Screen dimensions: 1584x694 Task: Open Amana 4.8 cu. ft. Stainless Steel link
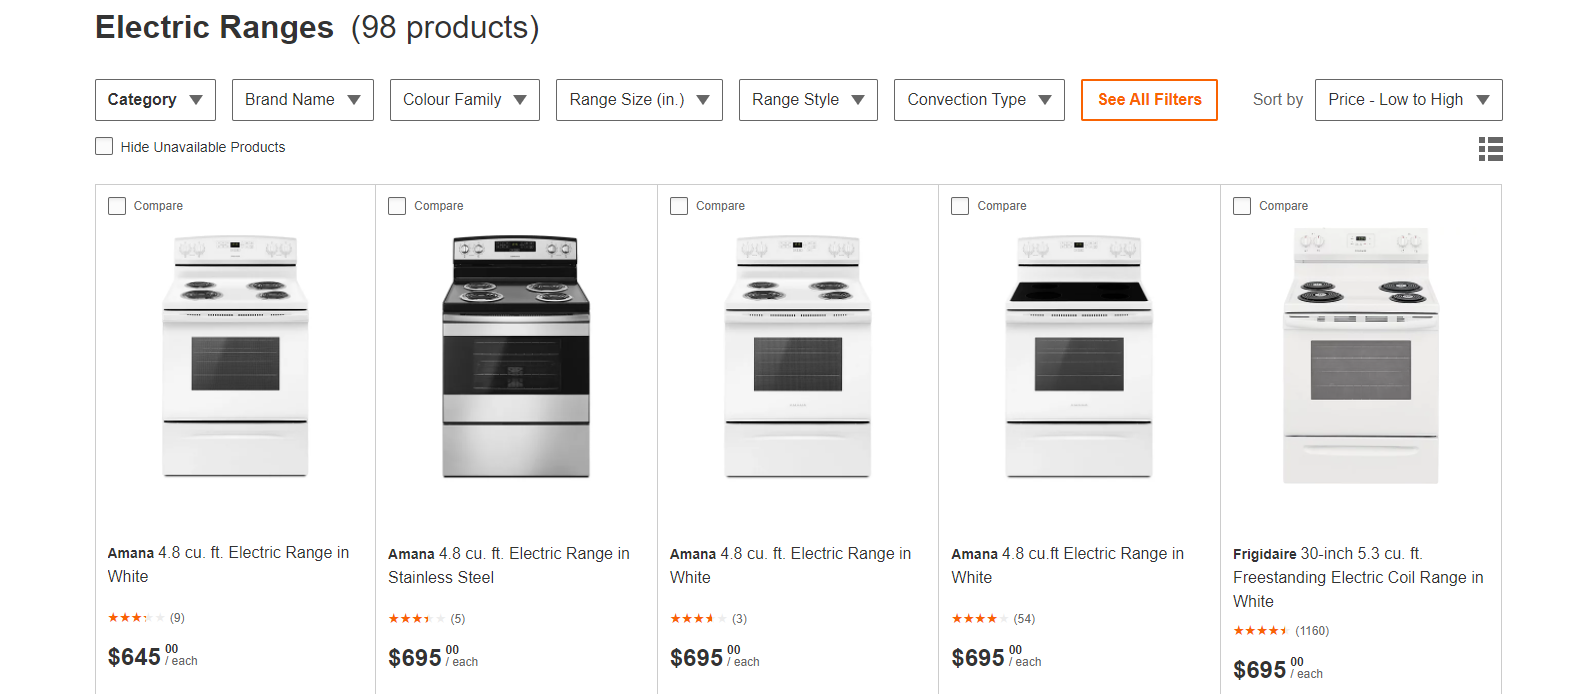[508, 565]
